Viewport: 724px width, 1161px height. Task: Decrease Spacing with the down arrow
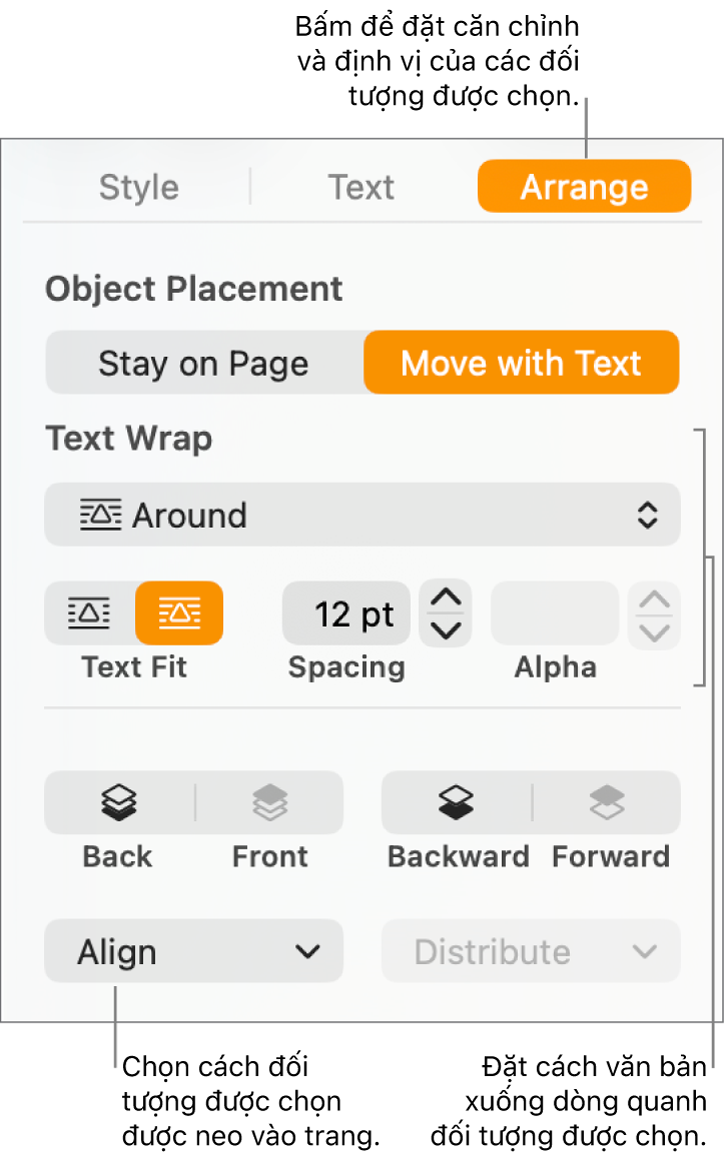coord(445,630)
